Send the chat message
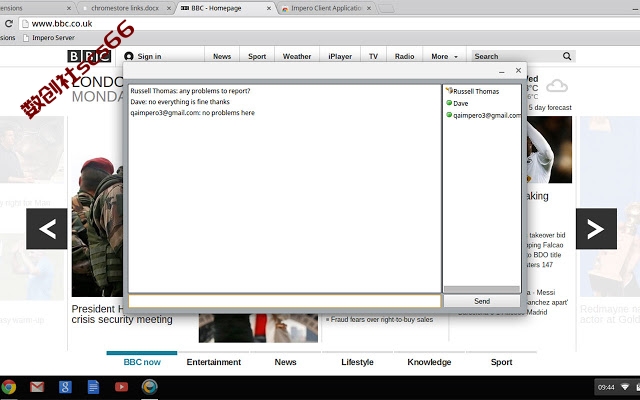This screenshot has width=640, height=400. (x=482, y=301)
